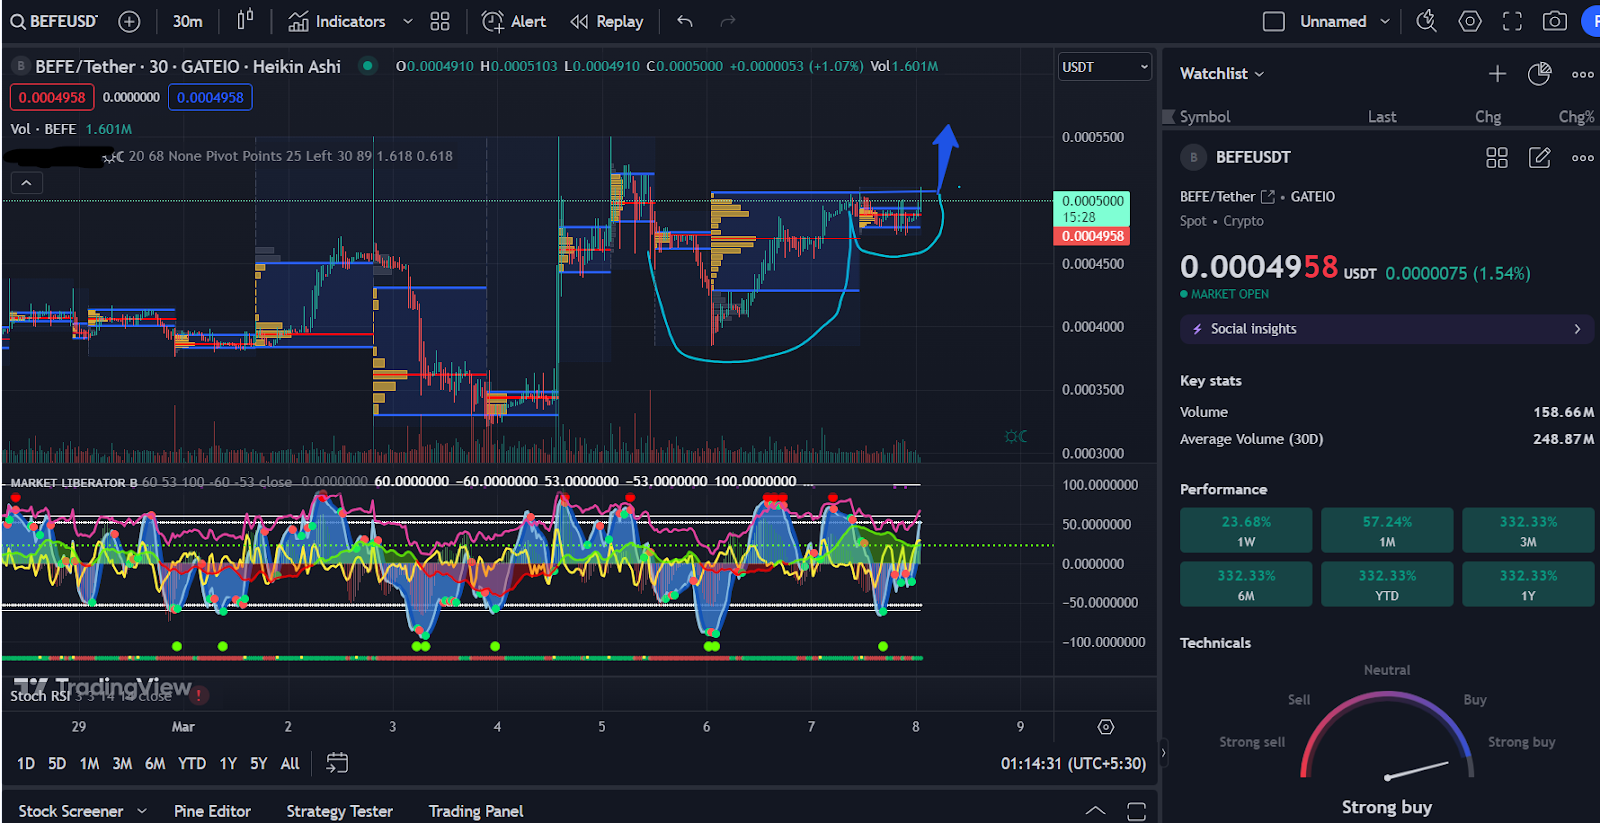Set chart range to 1D
This screenshot has height=823, width=1600.
[x=26, y=763]
